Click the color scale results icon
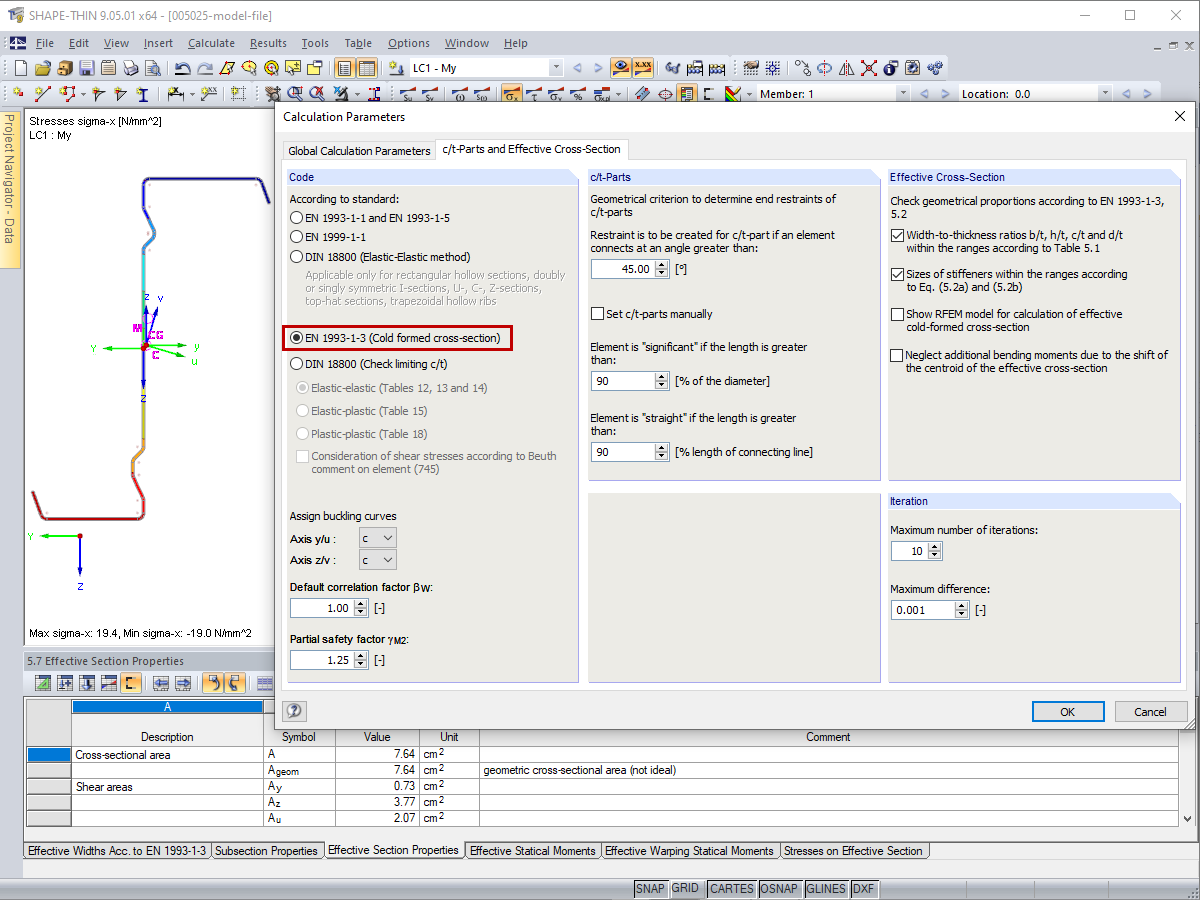Image resolution: width=1200 pixels, height=900 pixels. pyautogui.click(x=732, y=94)
